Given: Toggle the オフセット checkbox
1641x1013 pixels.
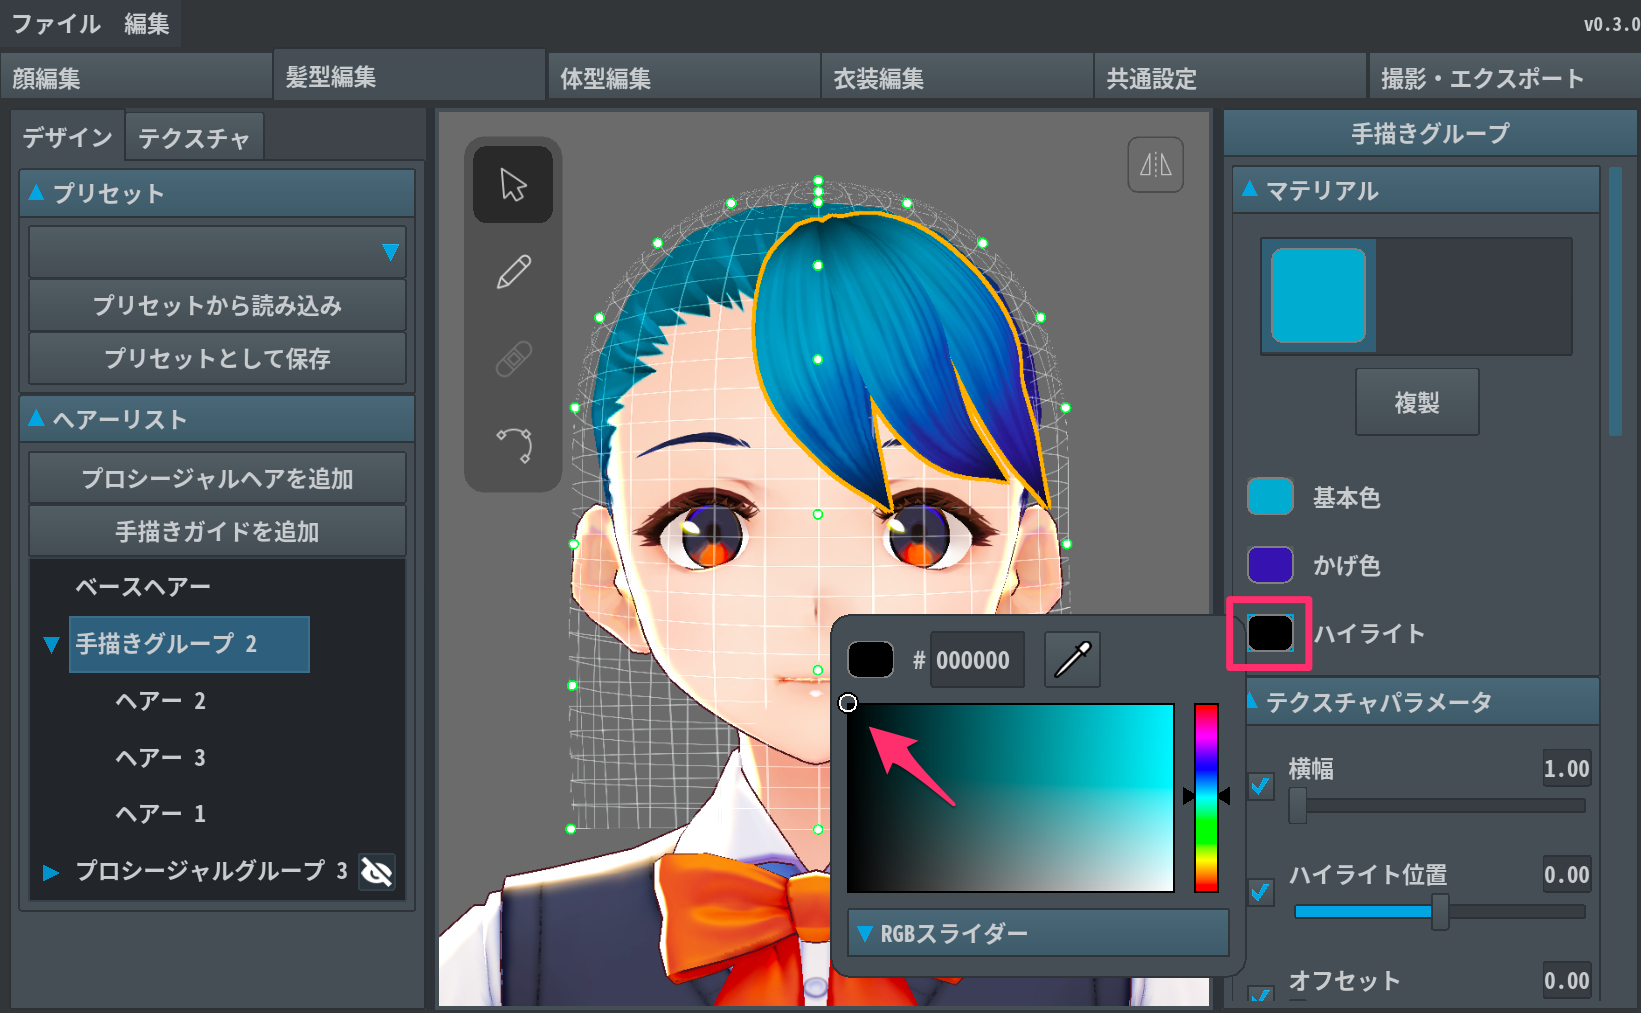Looking at the screenshot, I should tap(1261, 995).
